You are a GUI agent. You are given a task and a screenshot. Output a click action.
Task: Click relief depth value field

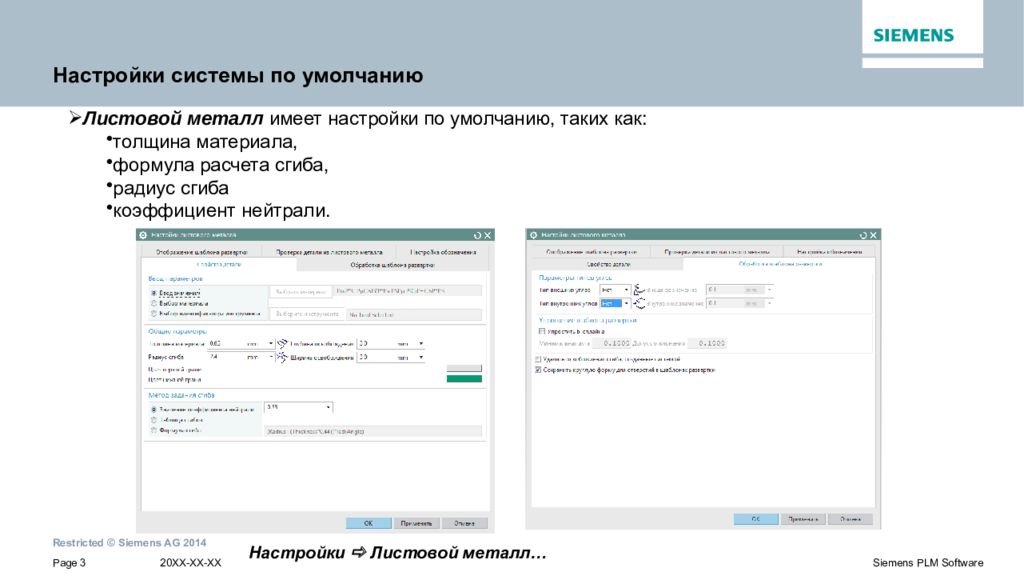point(375,344)
